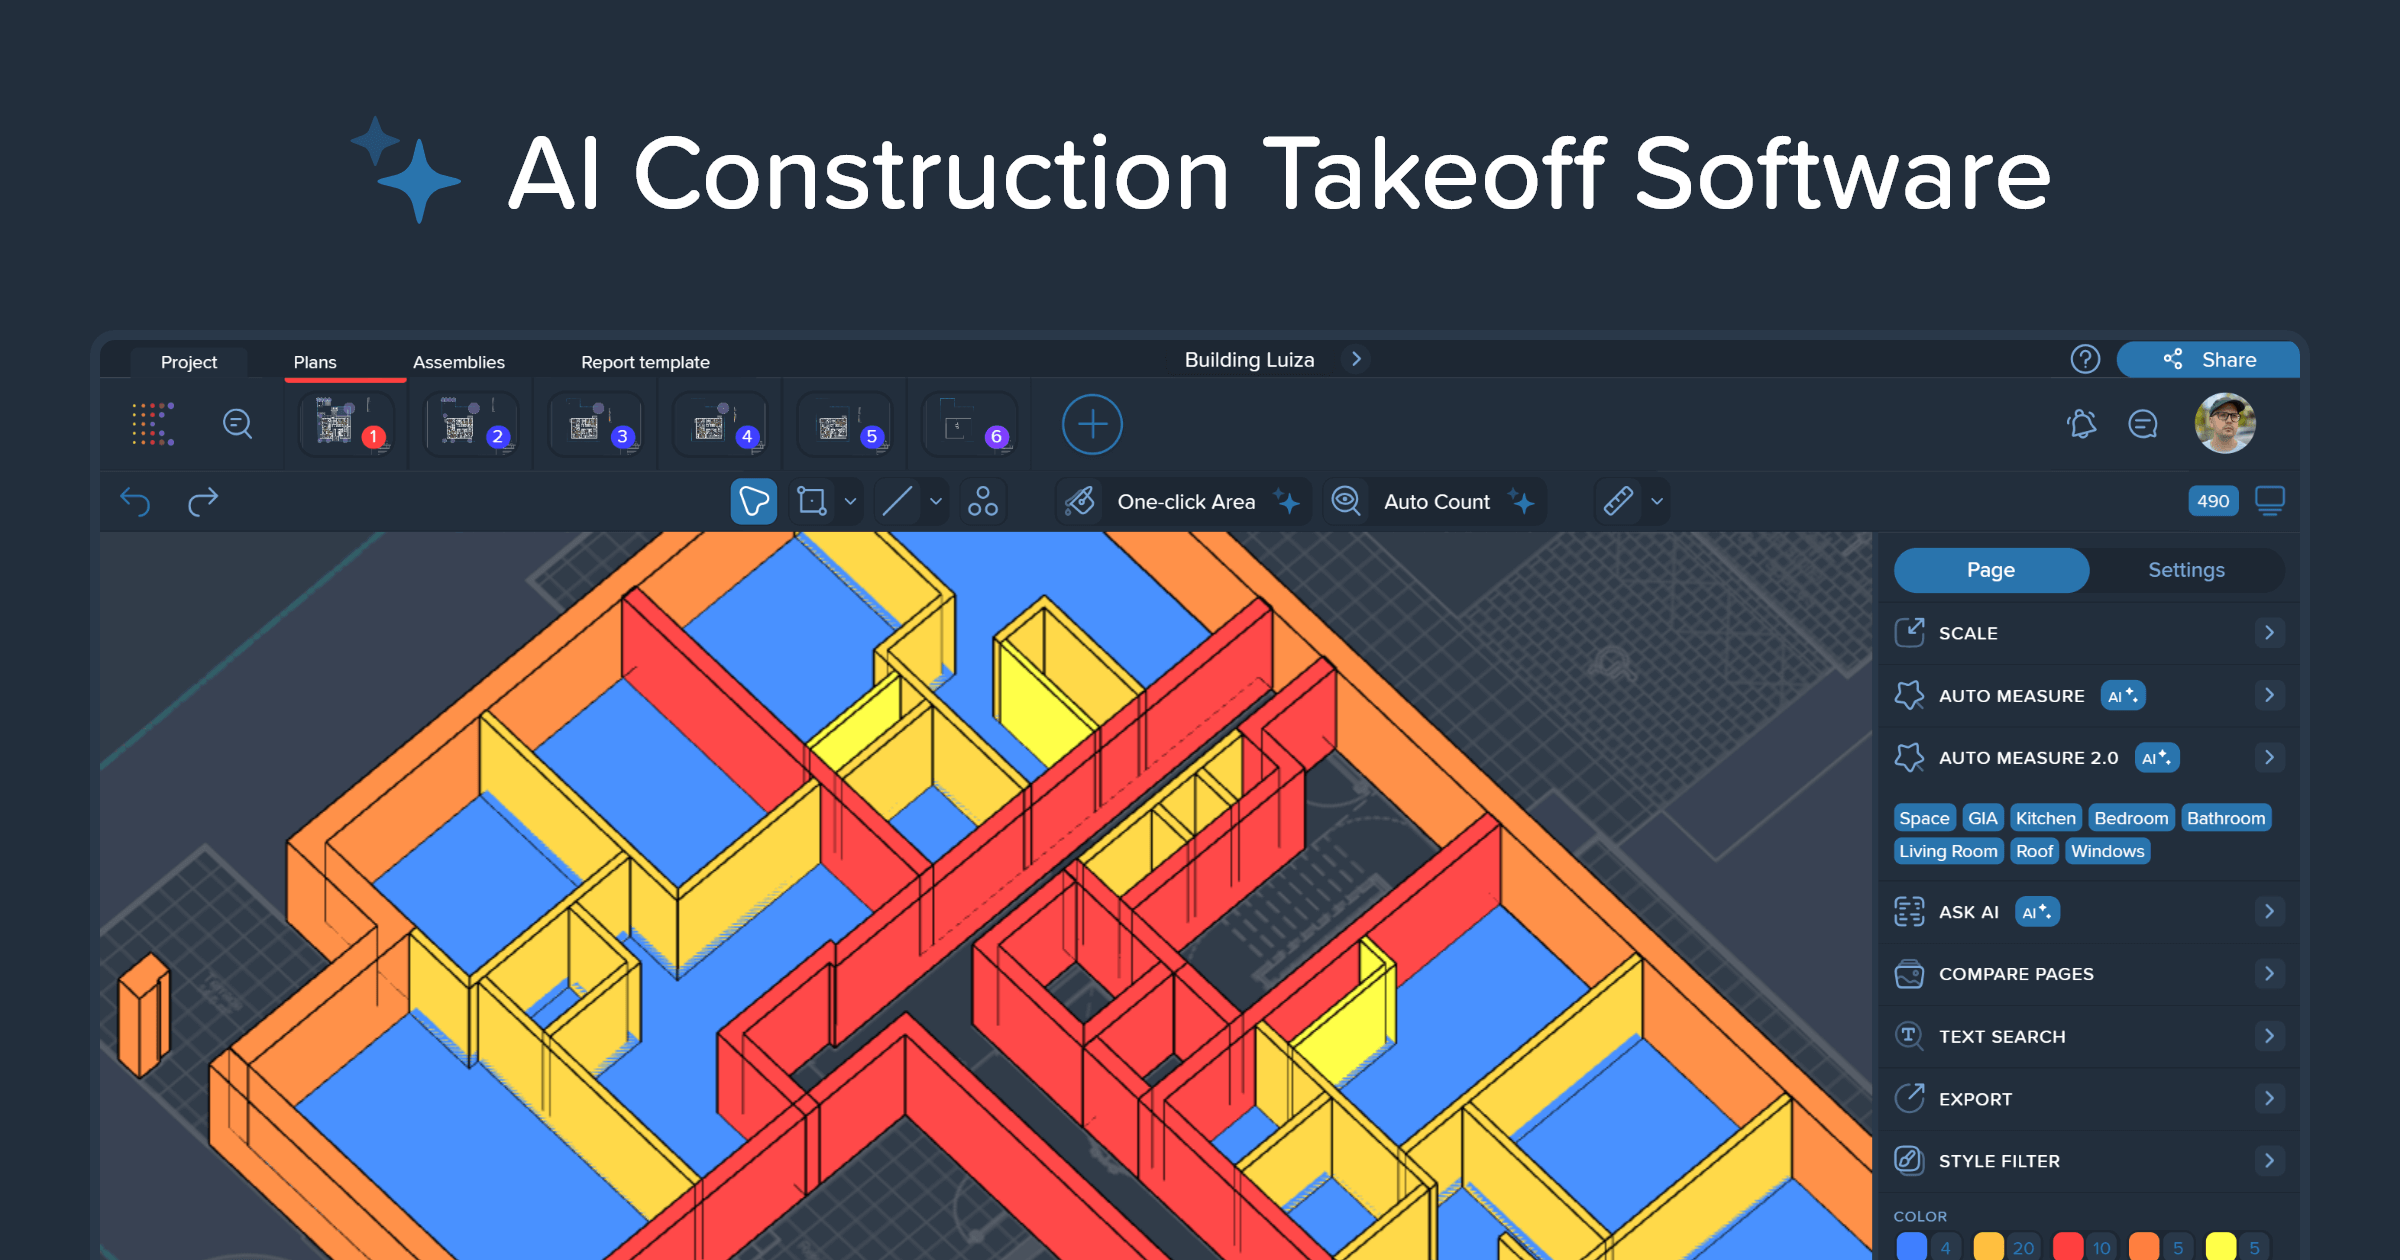Open Building Luiza project chevron
Viewport: 2400px width, 1260px height.
[x=1356, y=359]
